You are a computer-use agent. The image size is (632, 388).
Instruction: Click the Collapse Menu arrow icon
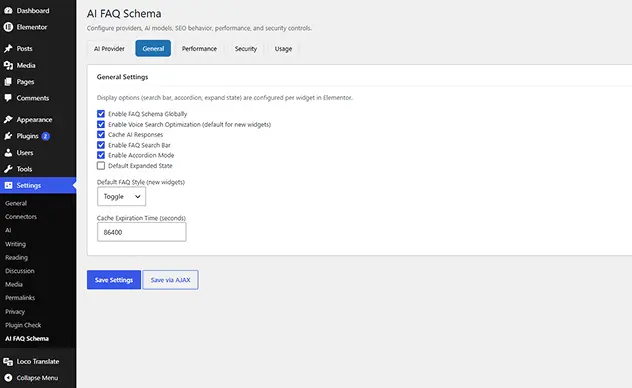pyautogui.click(x=8, y=378)
